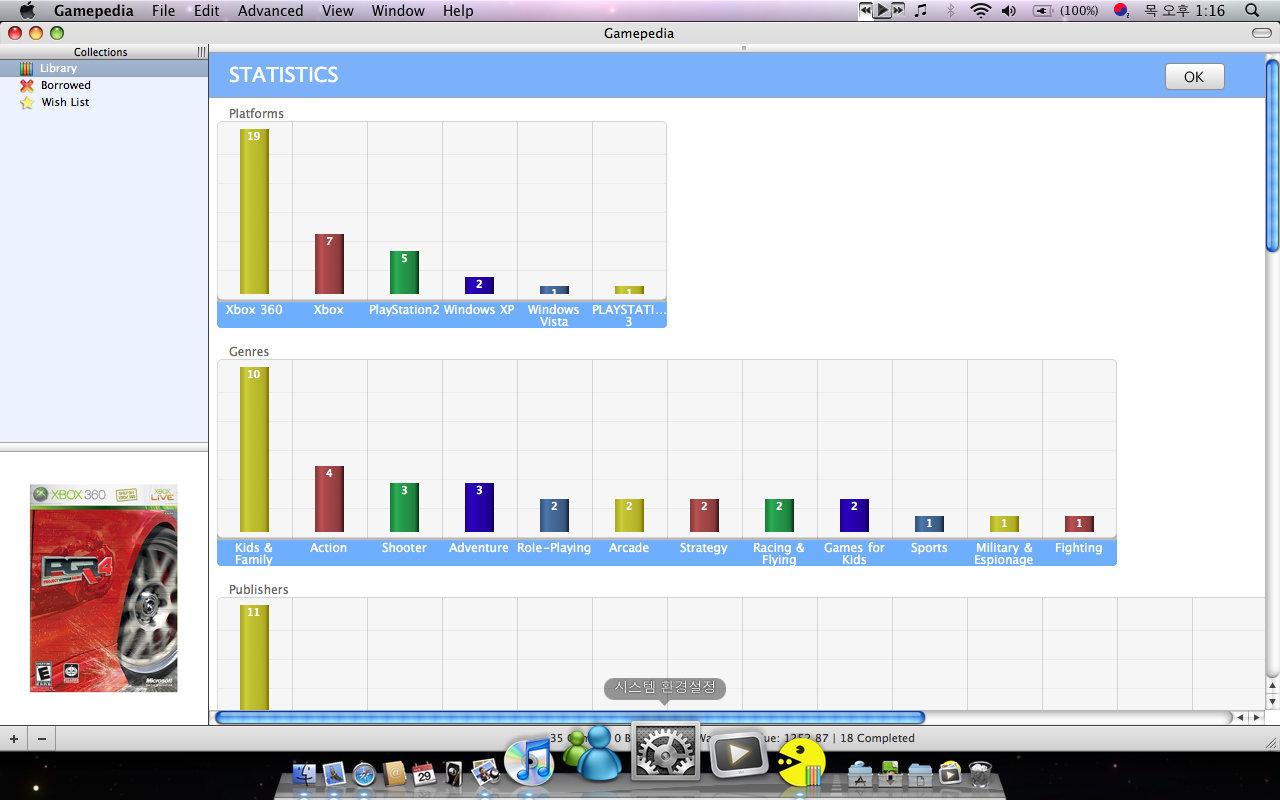Open the Wish List collection
Image resolution: width=1280 pixels, height=800 pixels.
pyautogui.click(x=104, y=102)
